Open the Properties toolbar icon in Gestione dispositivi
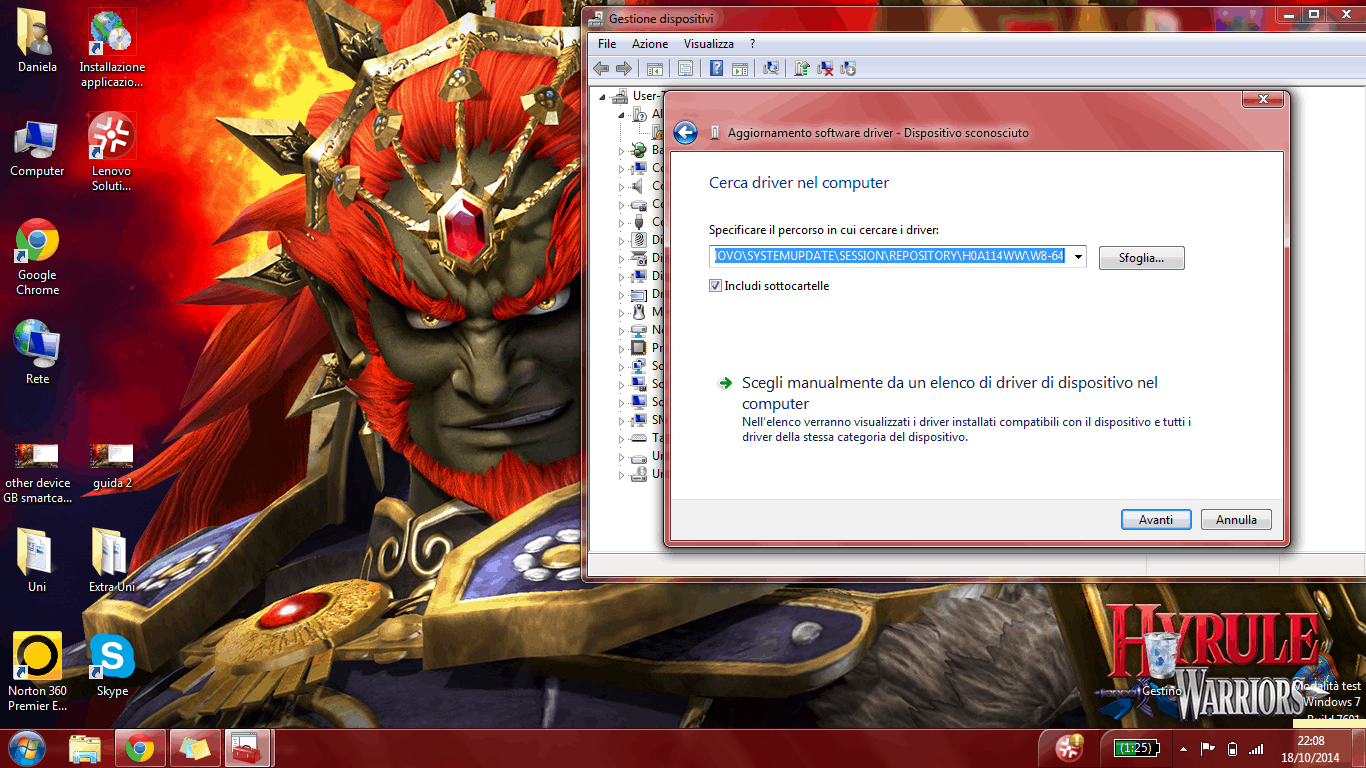The width and height of the screenshot is (1366, 768). 685,69
